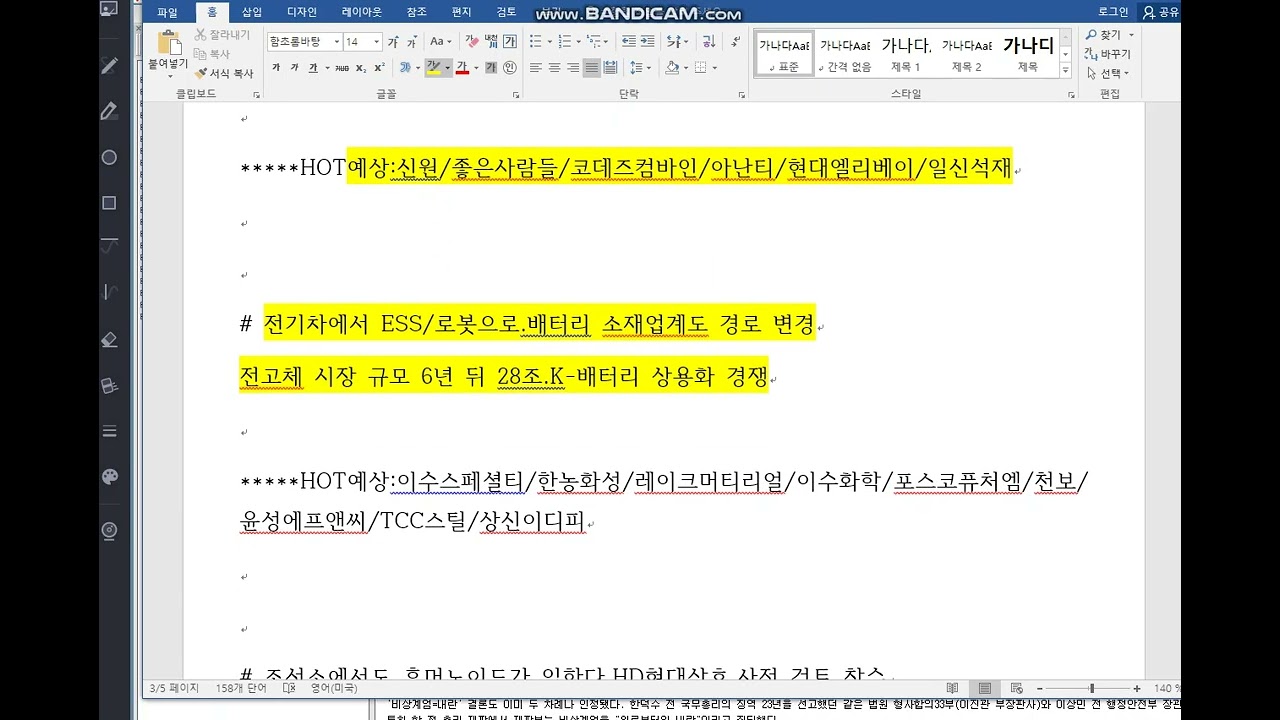Apply the 간격 없음 style
1280x720 pixels.
[845, 54]
